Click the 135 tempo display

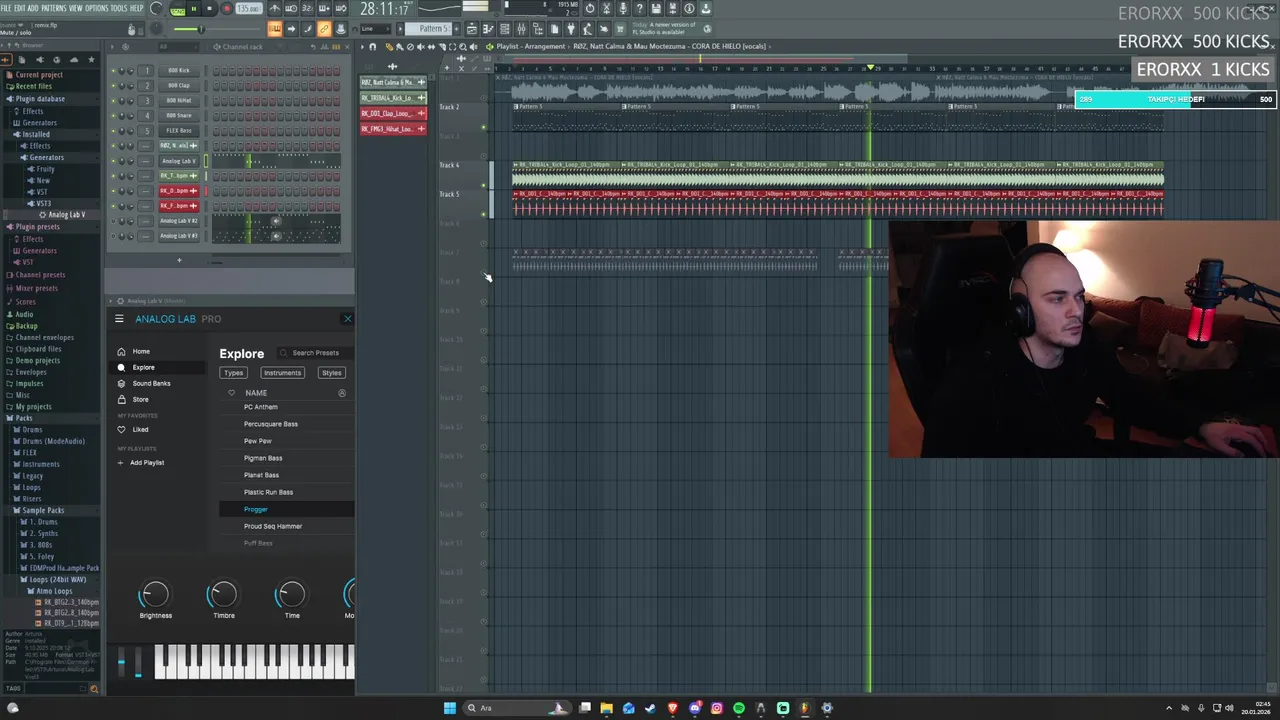pos(249,9)
